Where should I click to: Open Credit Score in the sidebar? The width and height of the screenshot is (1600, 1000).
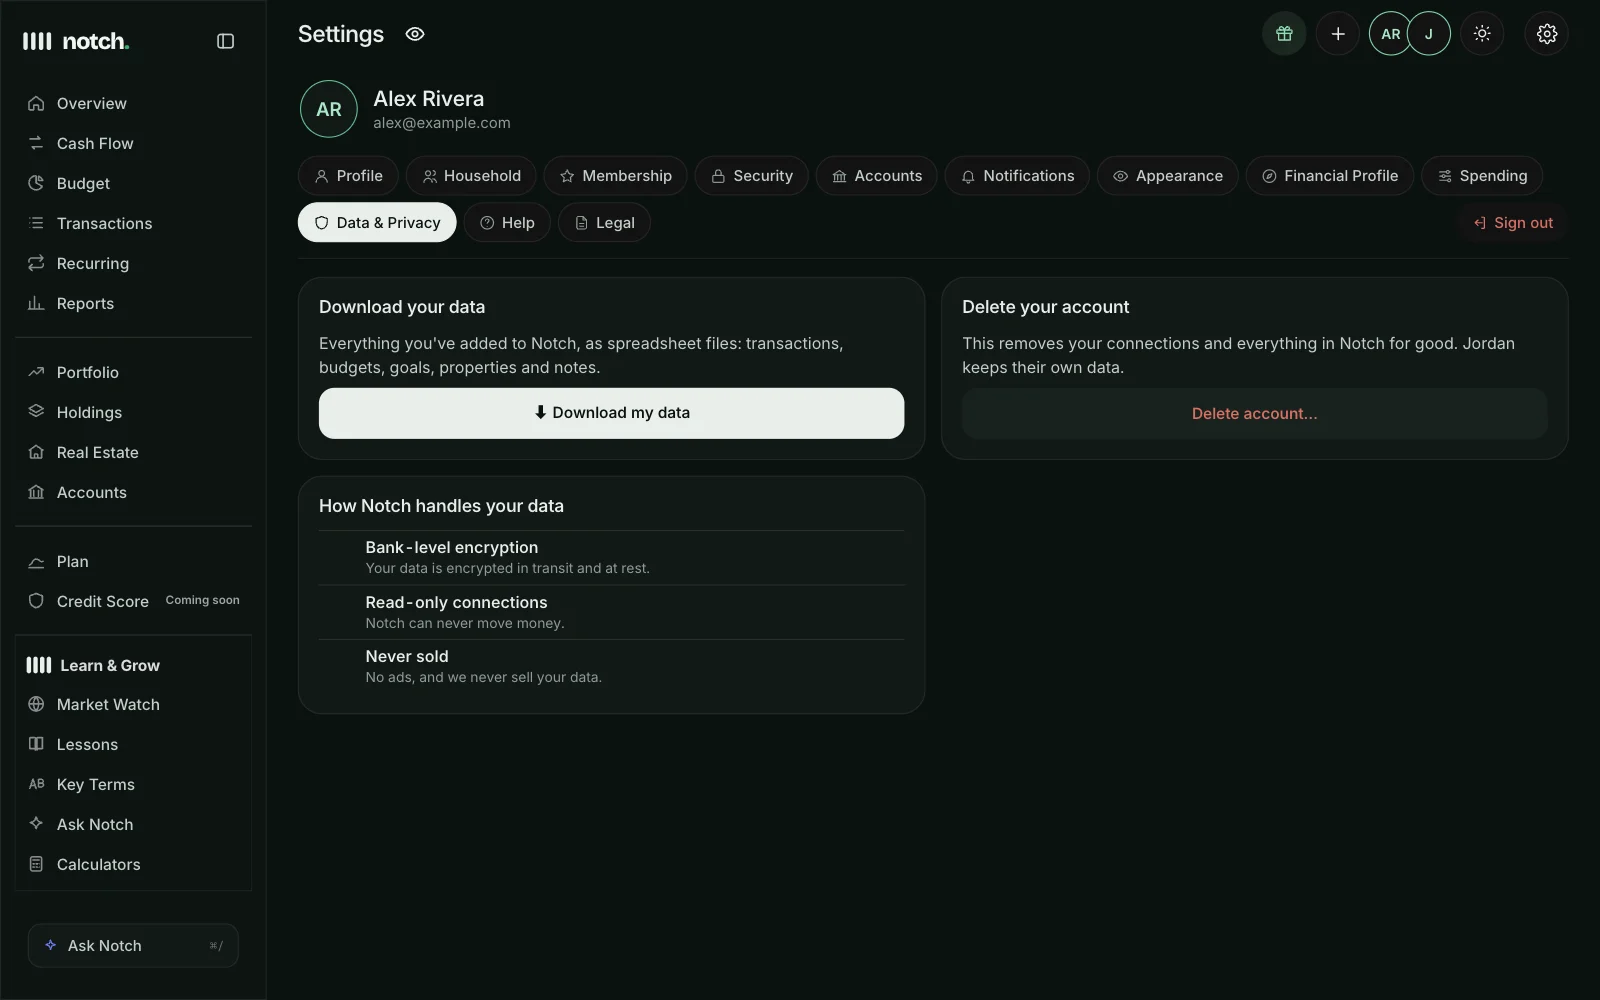coord(134,601)
